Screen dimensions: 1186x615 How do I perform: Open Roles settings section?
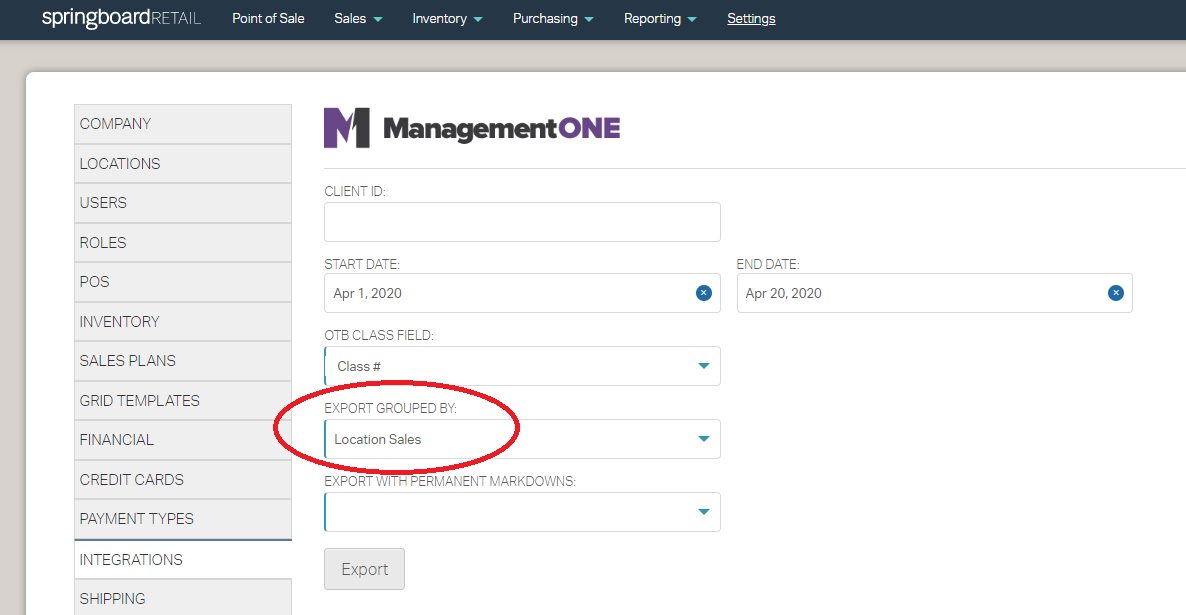coord(182,243)
